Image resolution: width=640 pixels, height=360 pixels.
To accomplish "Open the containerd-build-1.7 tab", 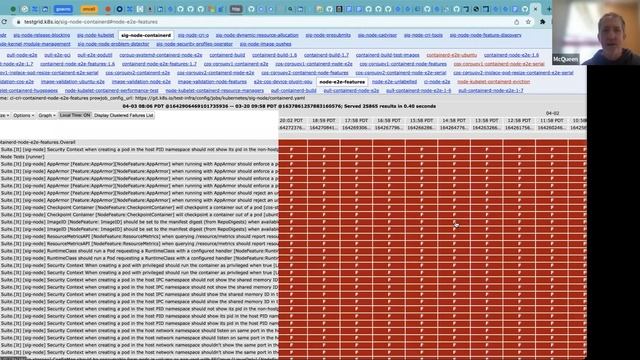I will [326, 55].
